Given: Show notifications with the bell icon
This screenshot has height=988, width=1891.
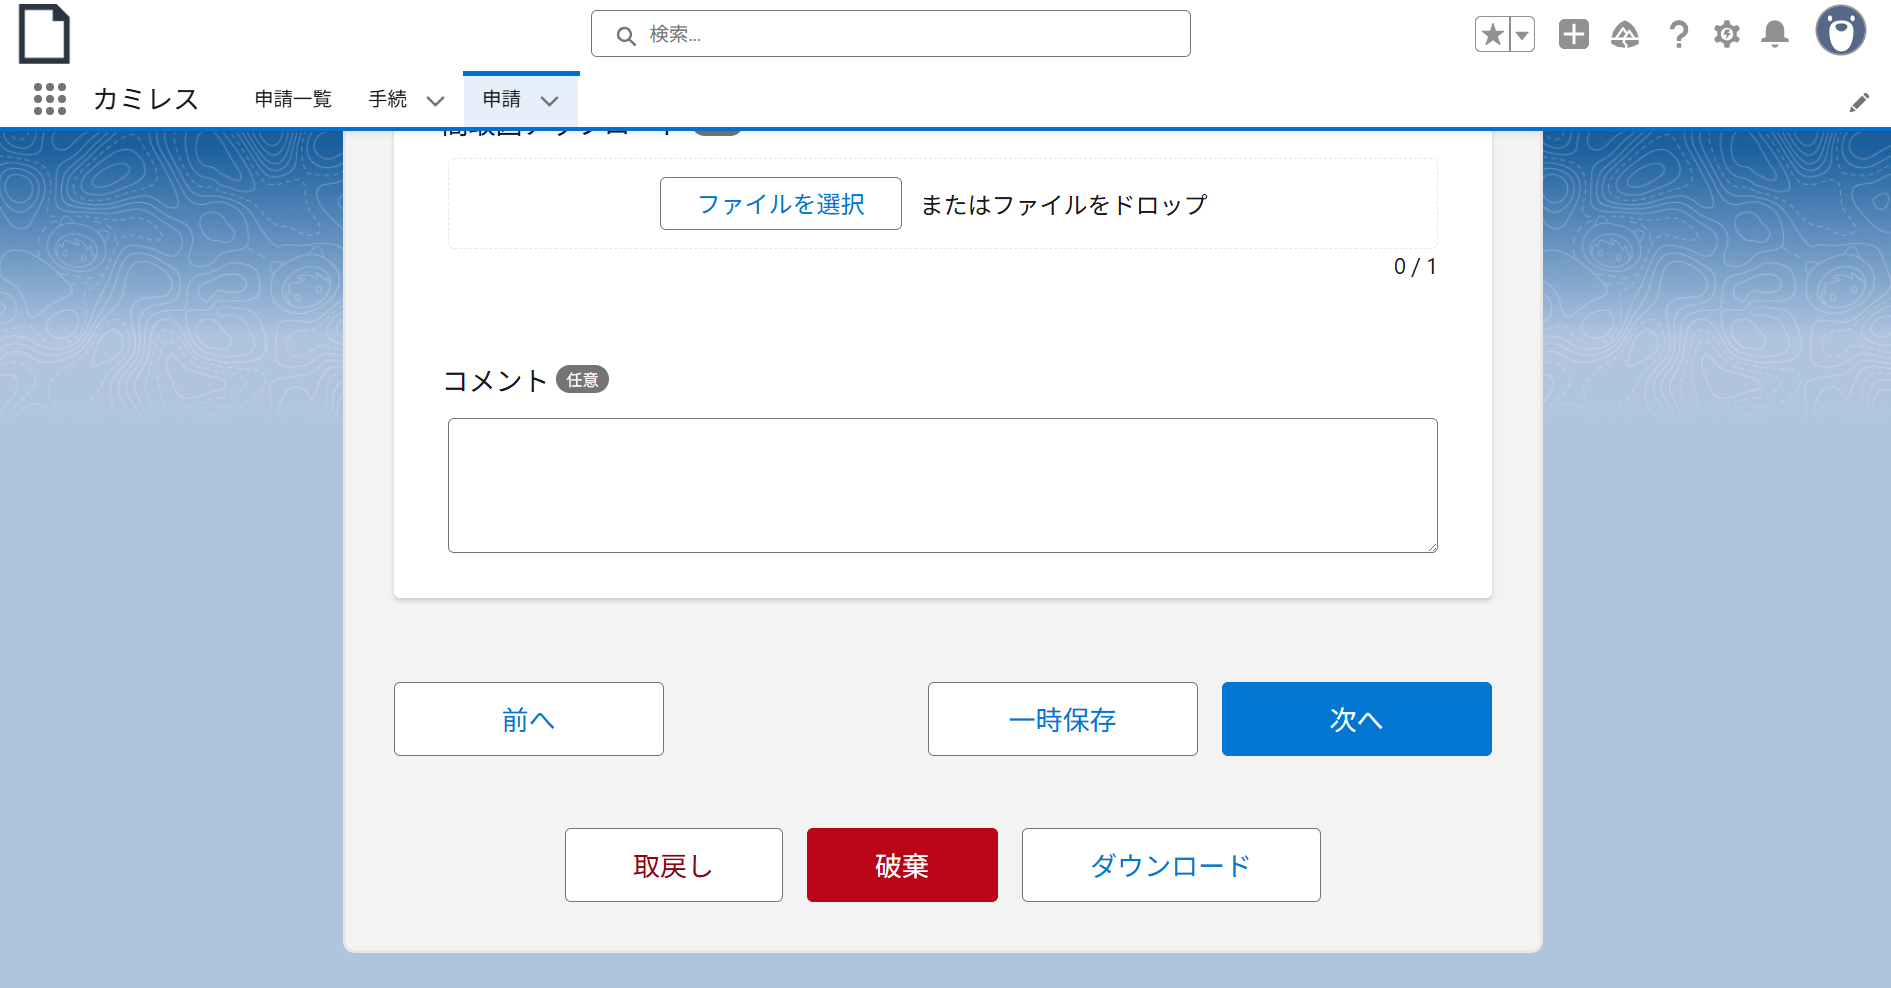Looking at the screenshot, I should 1774,35.
